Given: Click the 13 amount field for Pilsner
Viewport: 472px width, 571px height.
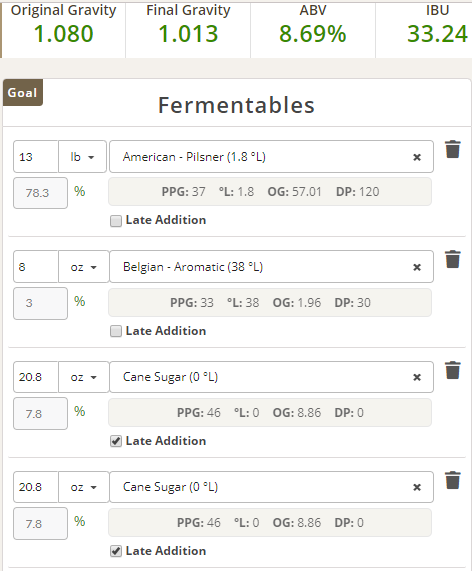Looking at the screenshot, I should 36,157.
